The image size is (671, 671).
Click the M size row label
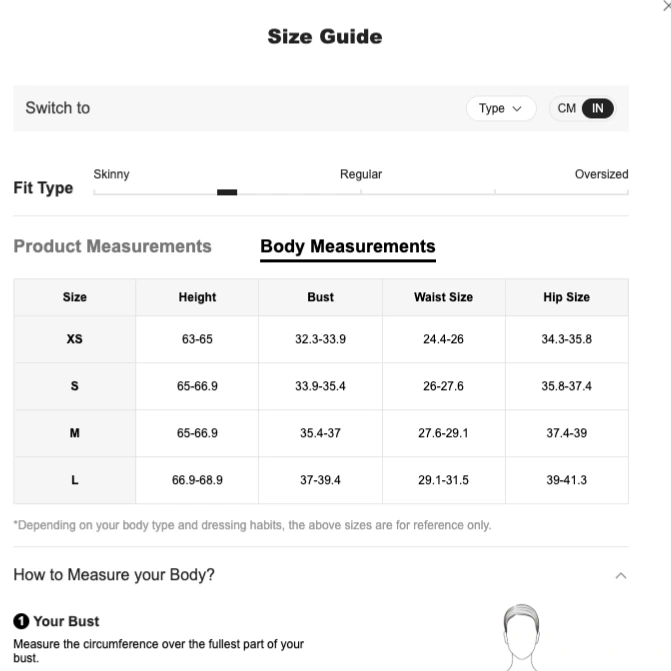coord(74,433)
